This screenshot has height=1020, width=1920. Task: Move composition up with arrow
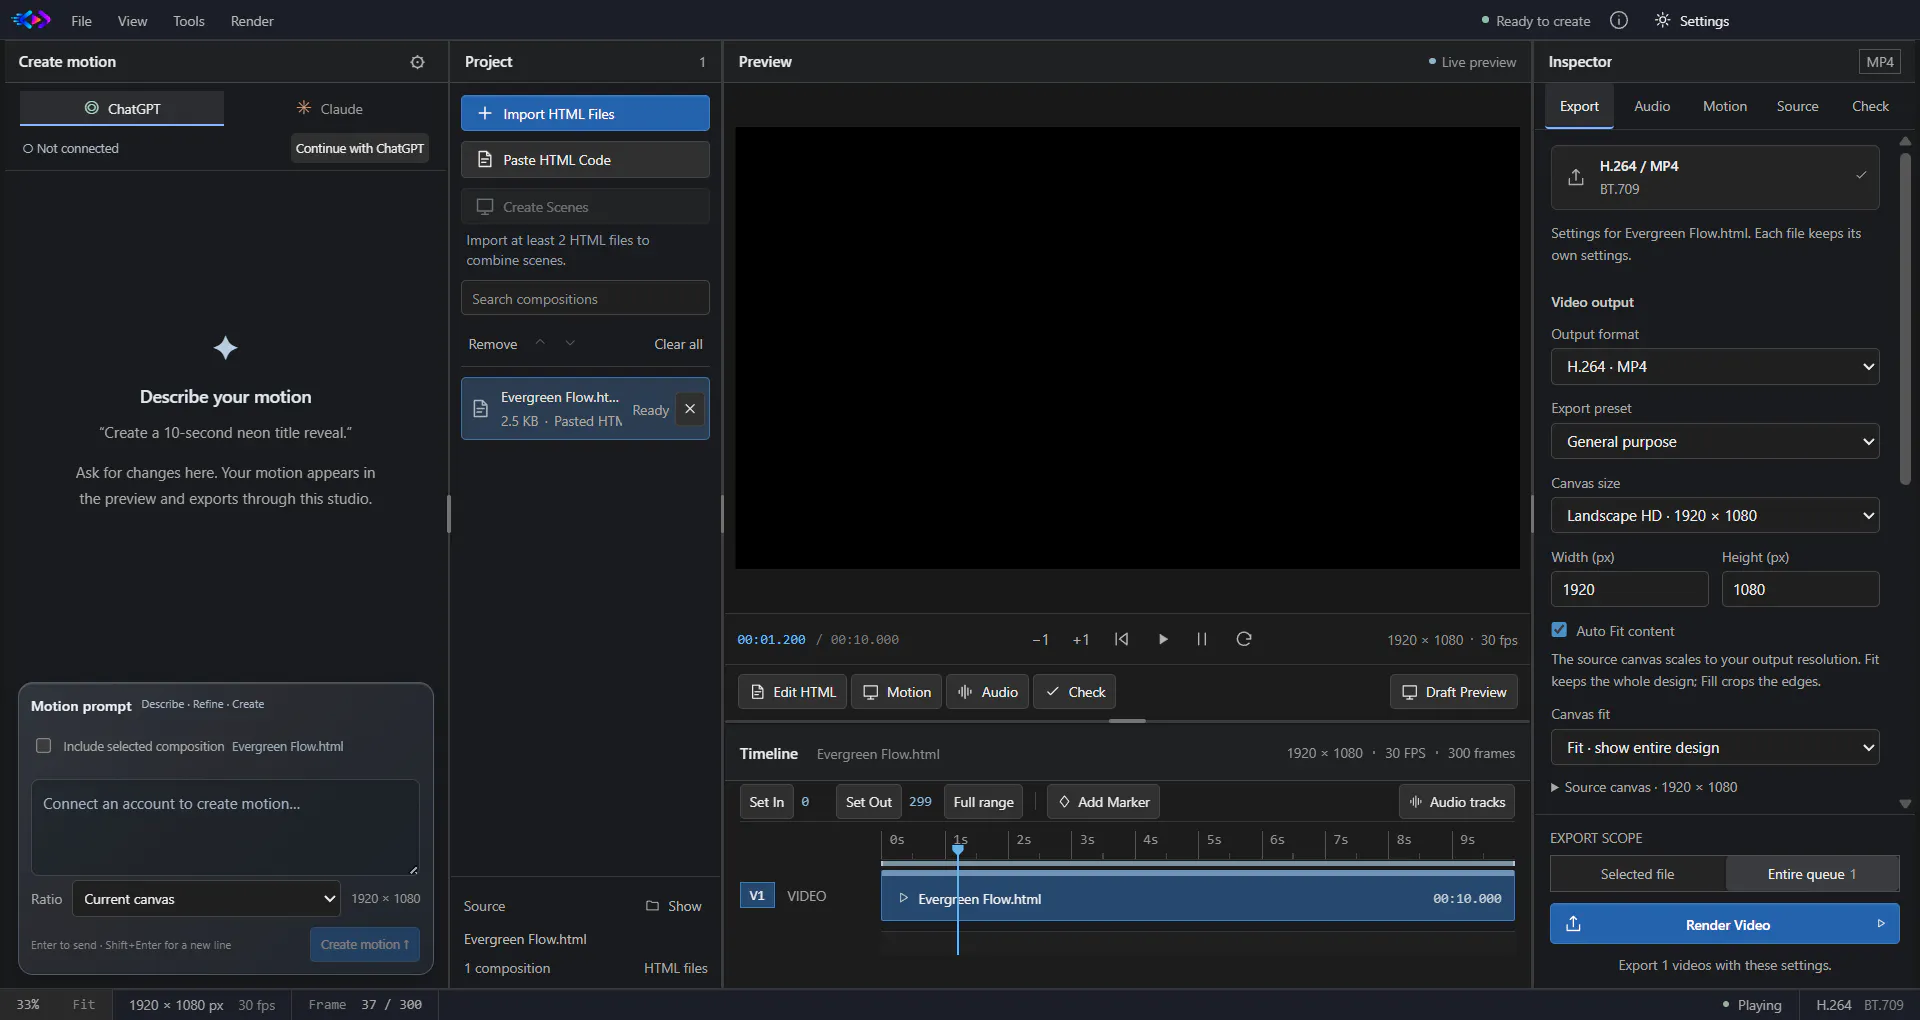[x=540, y=343]
